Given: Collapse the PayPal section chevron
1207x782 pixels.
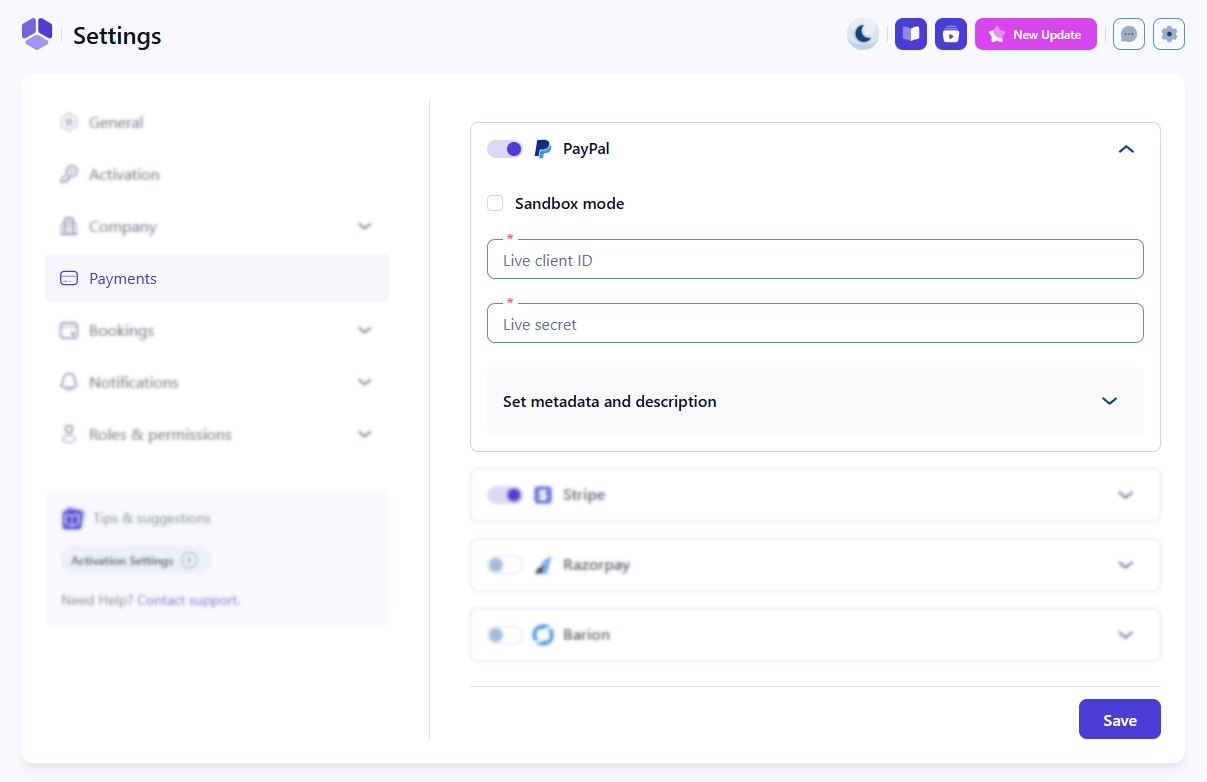Looking at the screenshot, I should pyautogui.click(x=1126, y=149).
